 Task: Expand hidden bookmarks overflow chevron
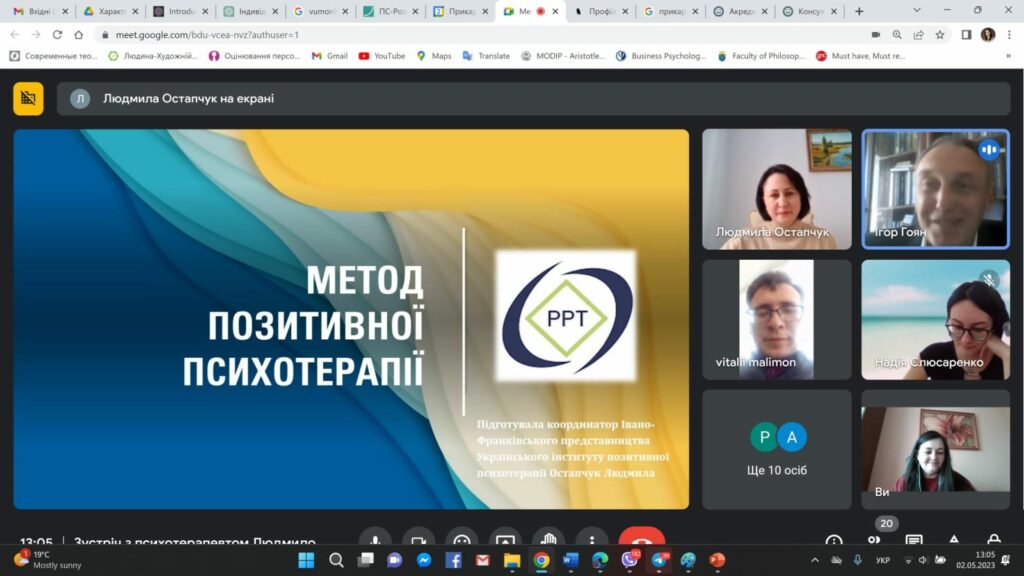click(1008, 56)
